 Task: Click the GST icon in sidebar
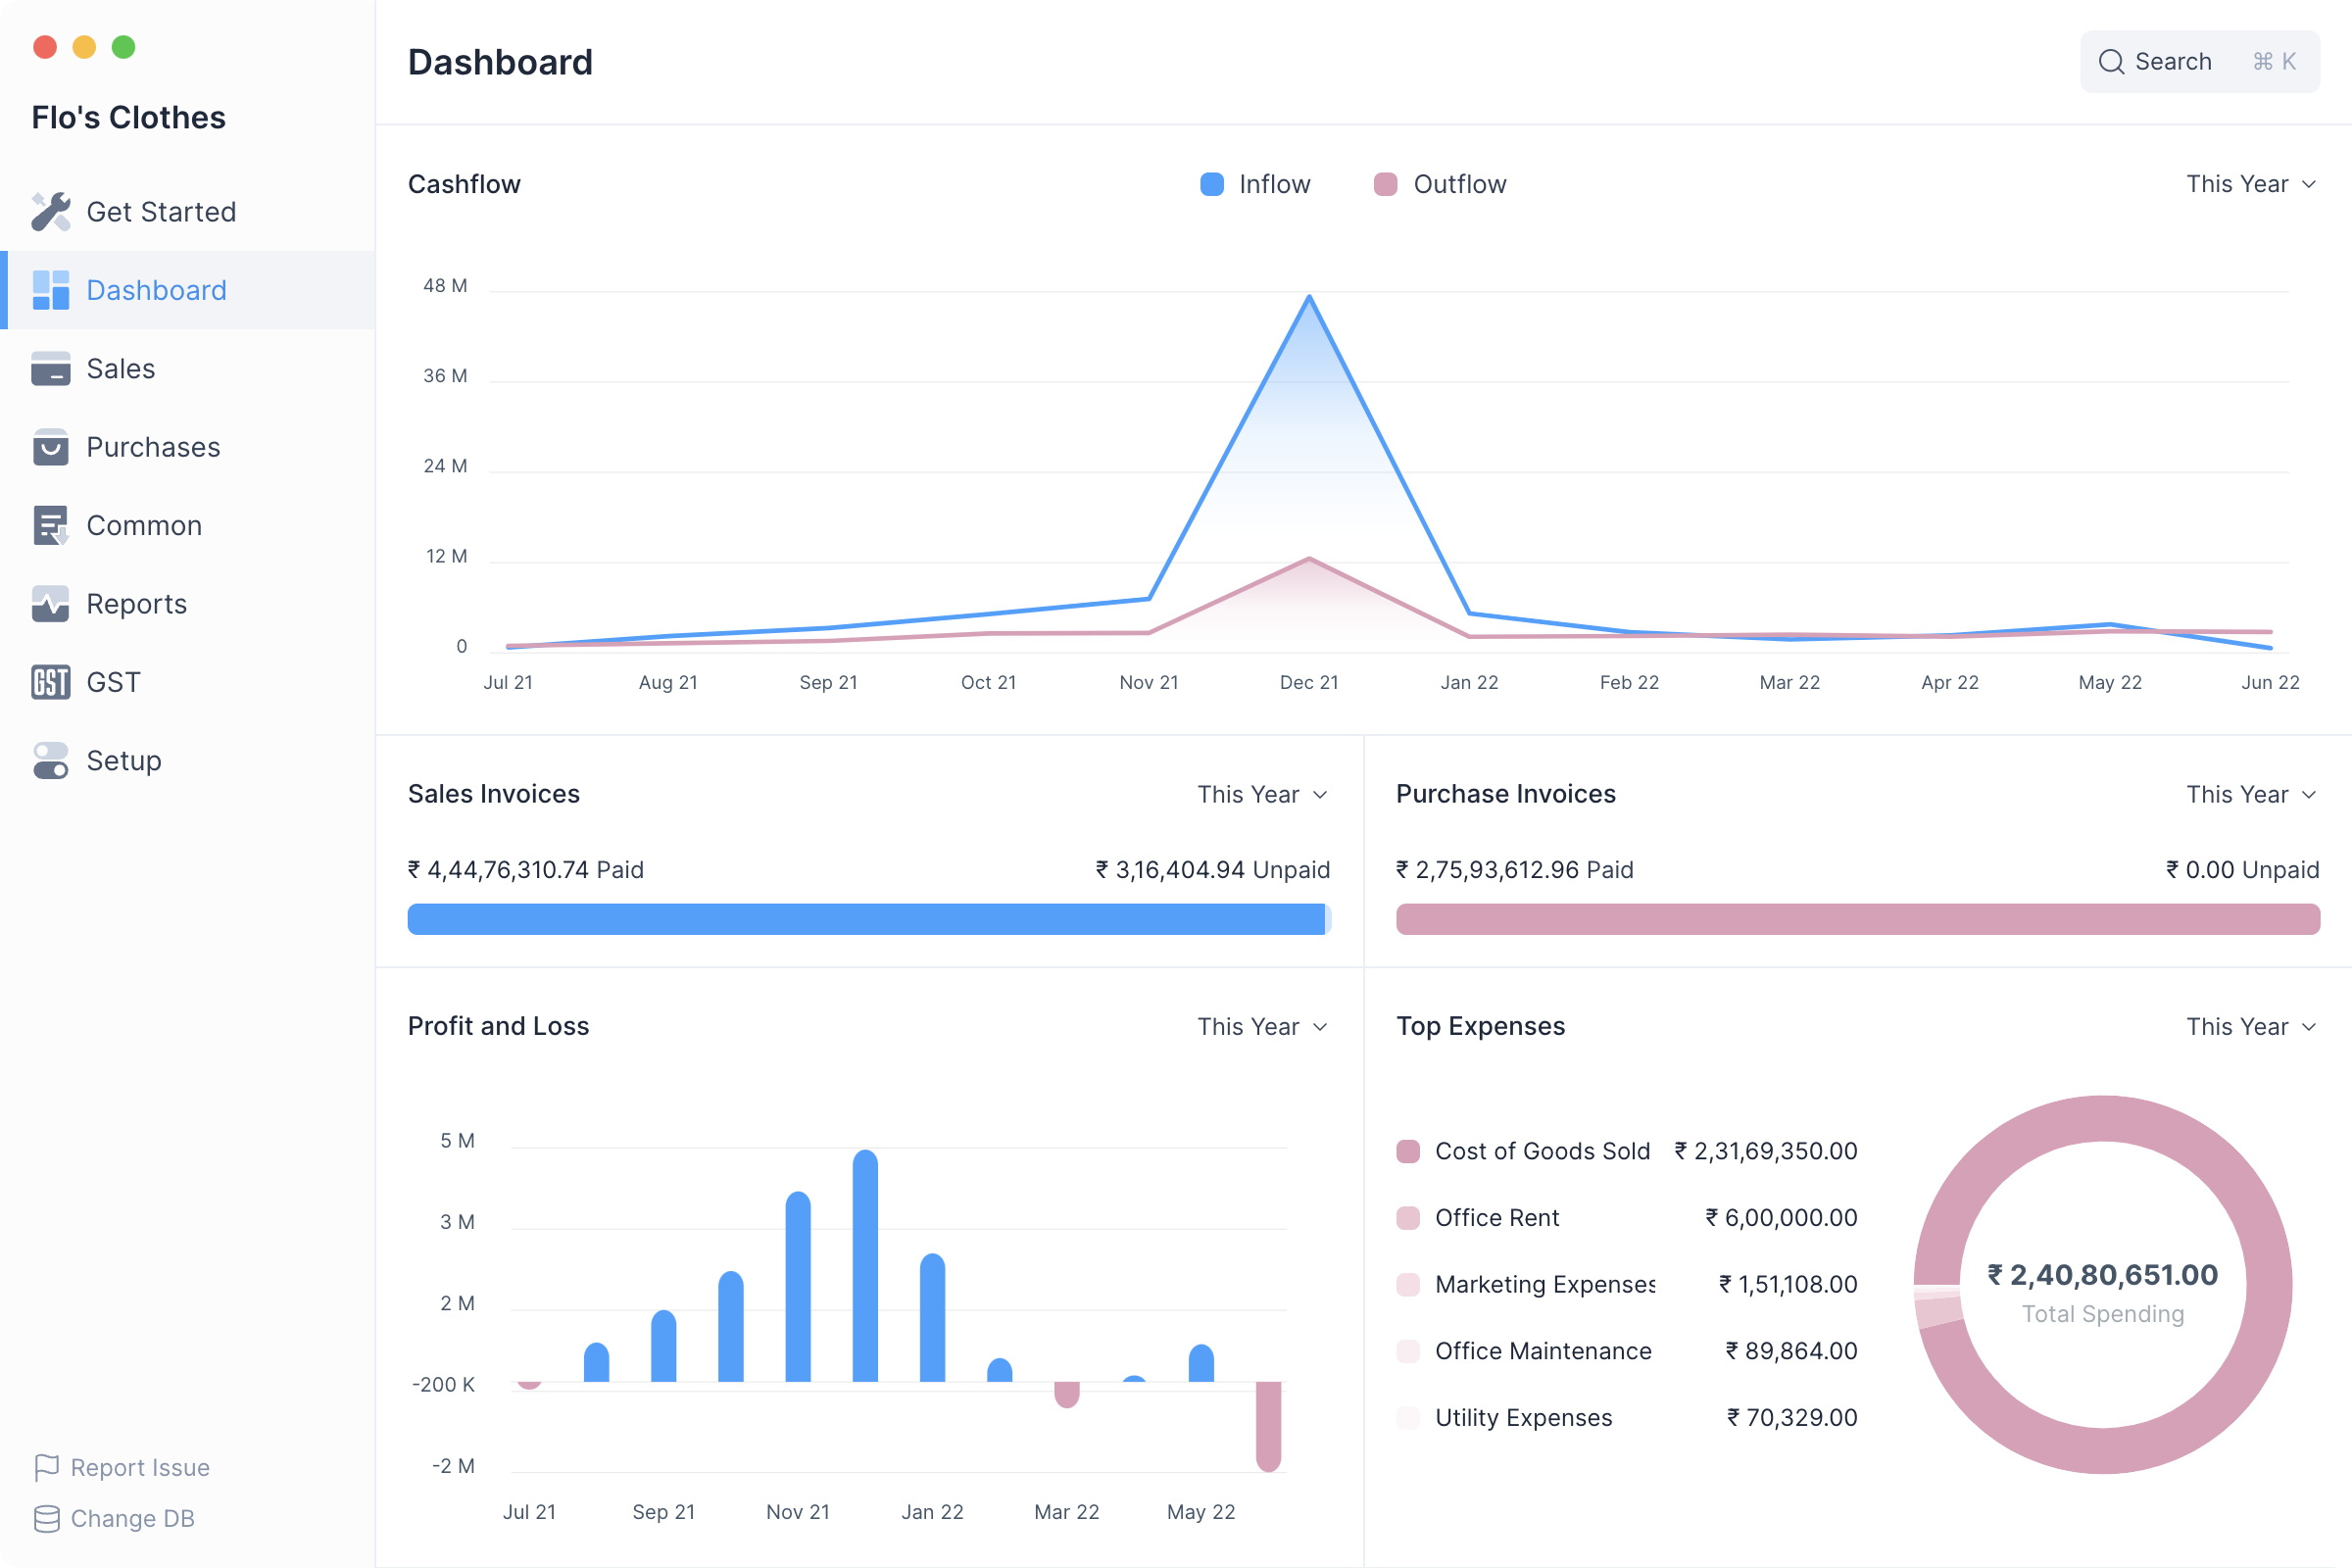click(50, 682)
